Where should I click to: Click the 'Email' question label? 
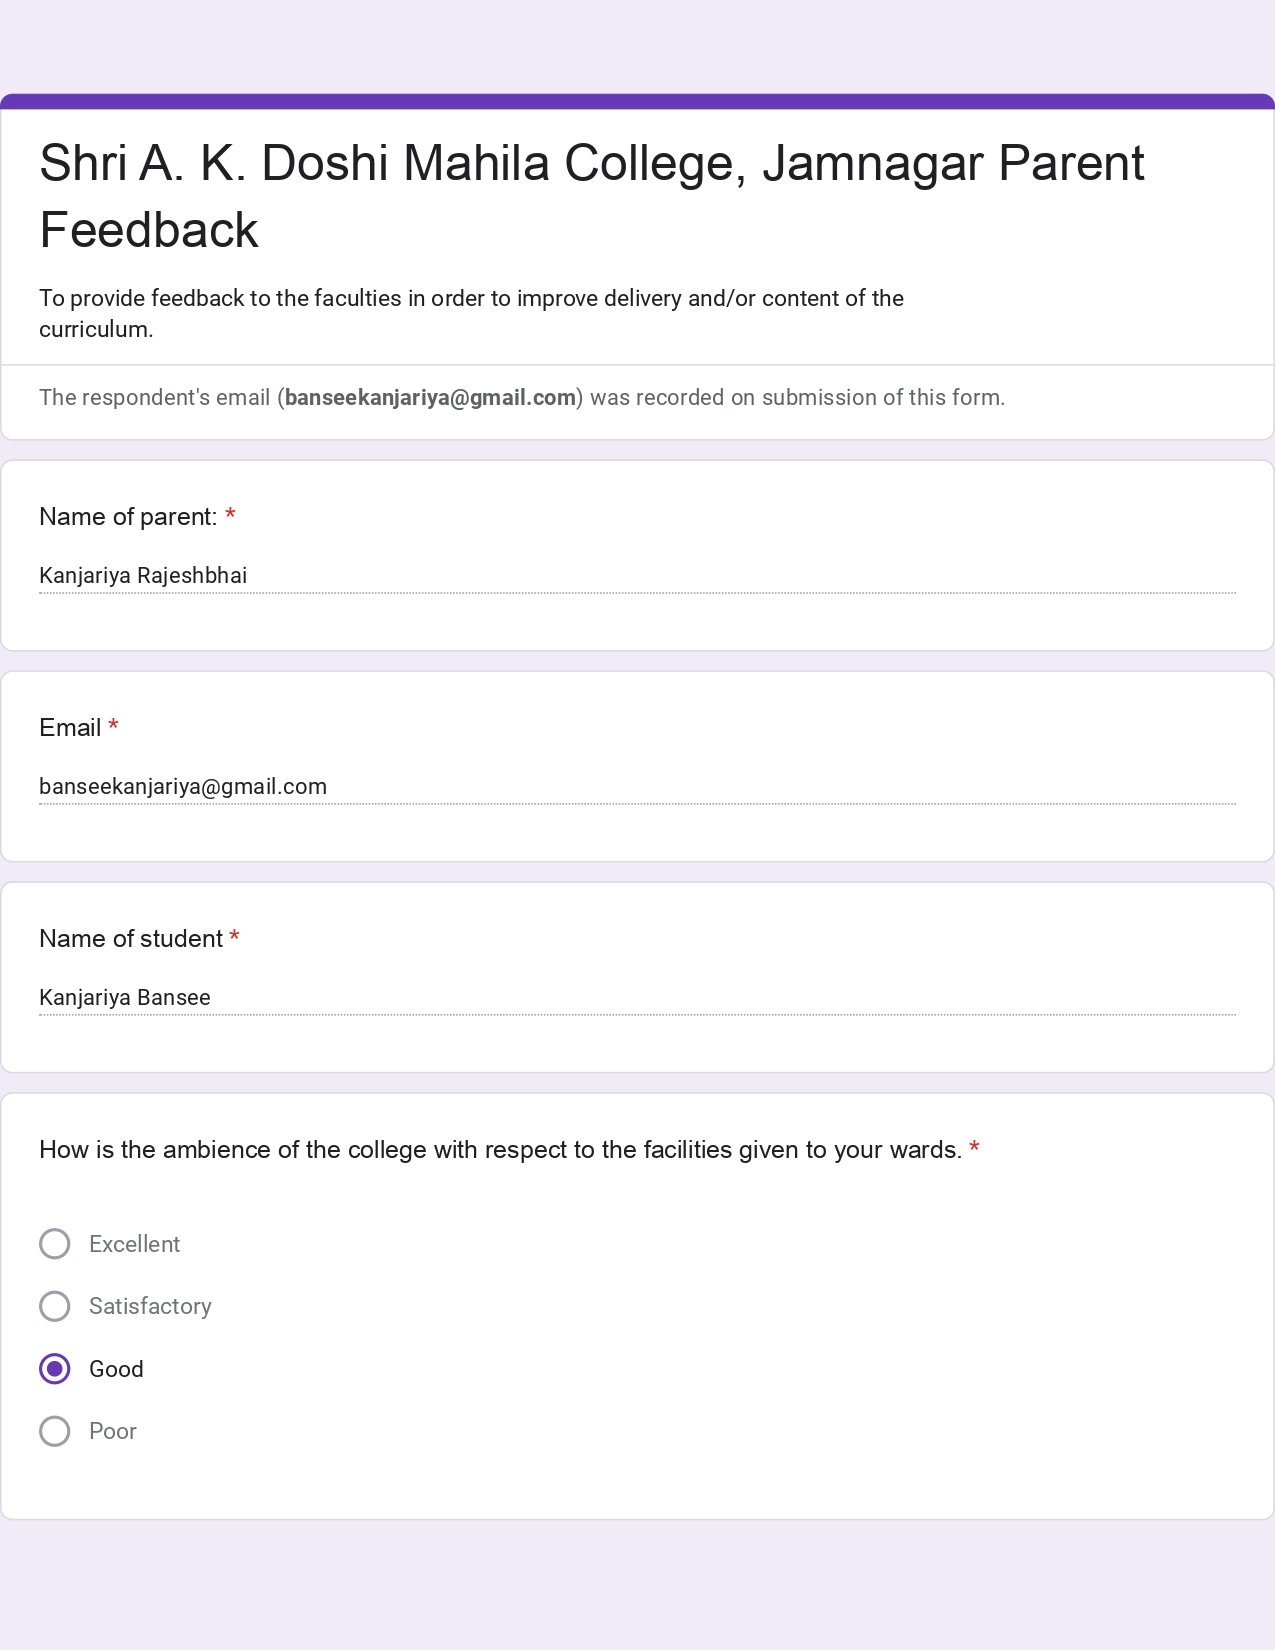70,728
